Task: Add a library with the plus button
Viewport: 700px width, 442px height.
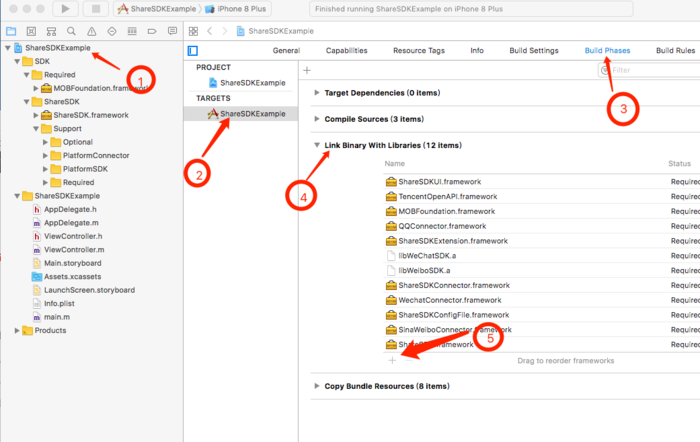Action: pos(392,360)
